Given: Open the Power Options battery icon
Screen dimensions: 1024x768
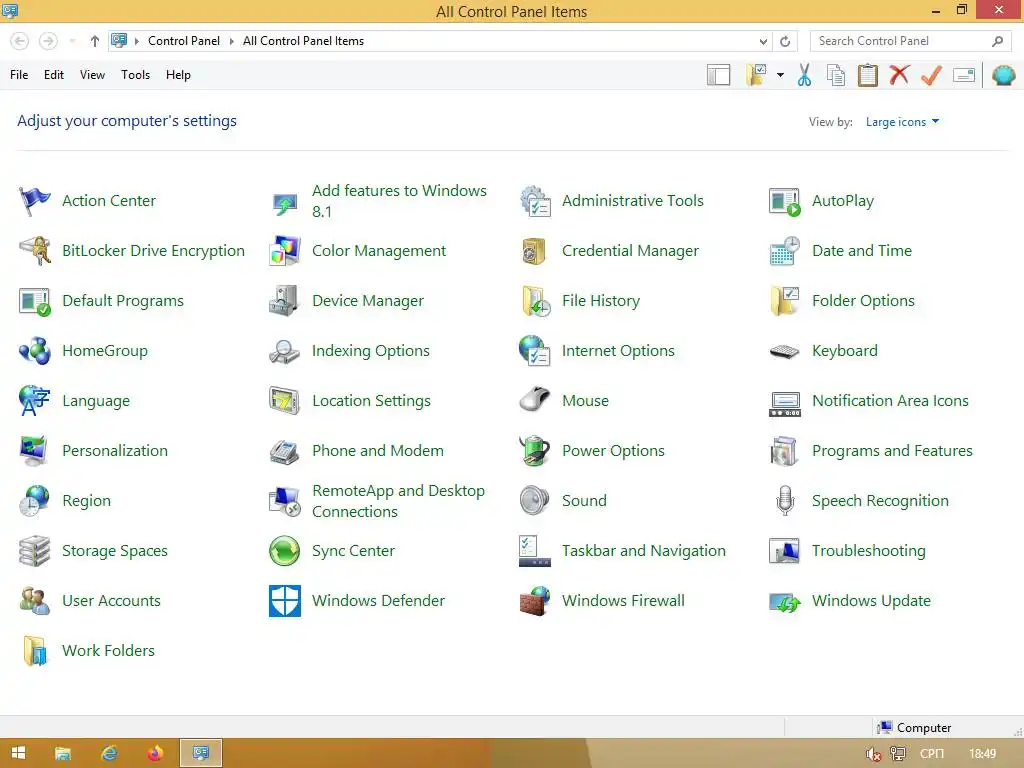Looking at the screenshot, I should point(535,451).
